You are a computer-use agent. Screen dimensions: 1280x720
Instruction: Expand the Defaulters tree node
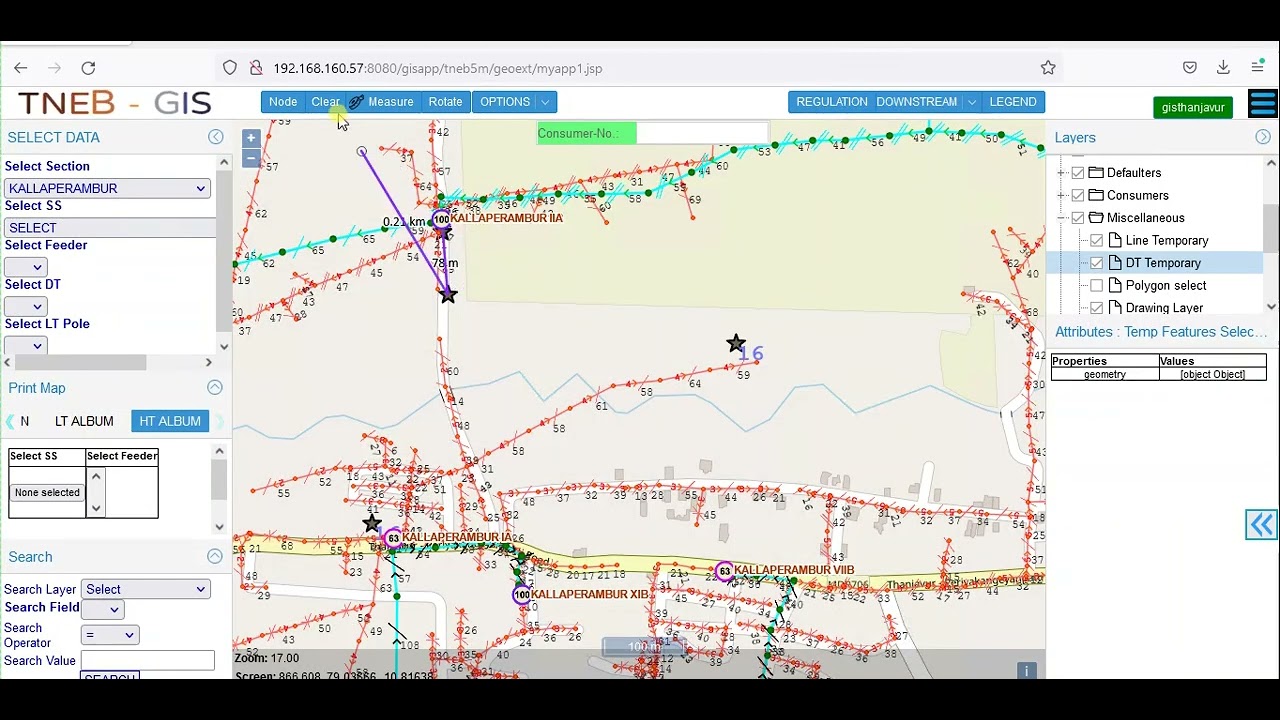point(1061,173)
